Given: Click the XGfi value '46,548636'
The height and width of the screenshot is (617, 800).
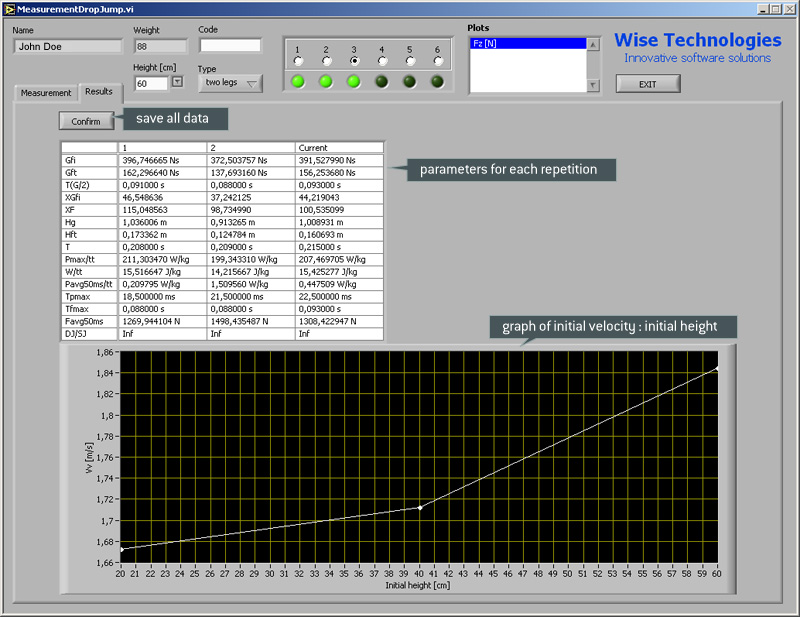Looking at the screenshot, I should pyautogui.click(x=162, y=198).
